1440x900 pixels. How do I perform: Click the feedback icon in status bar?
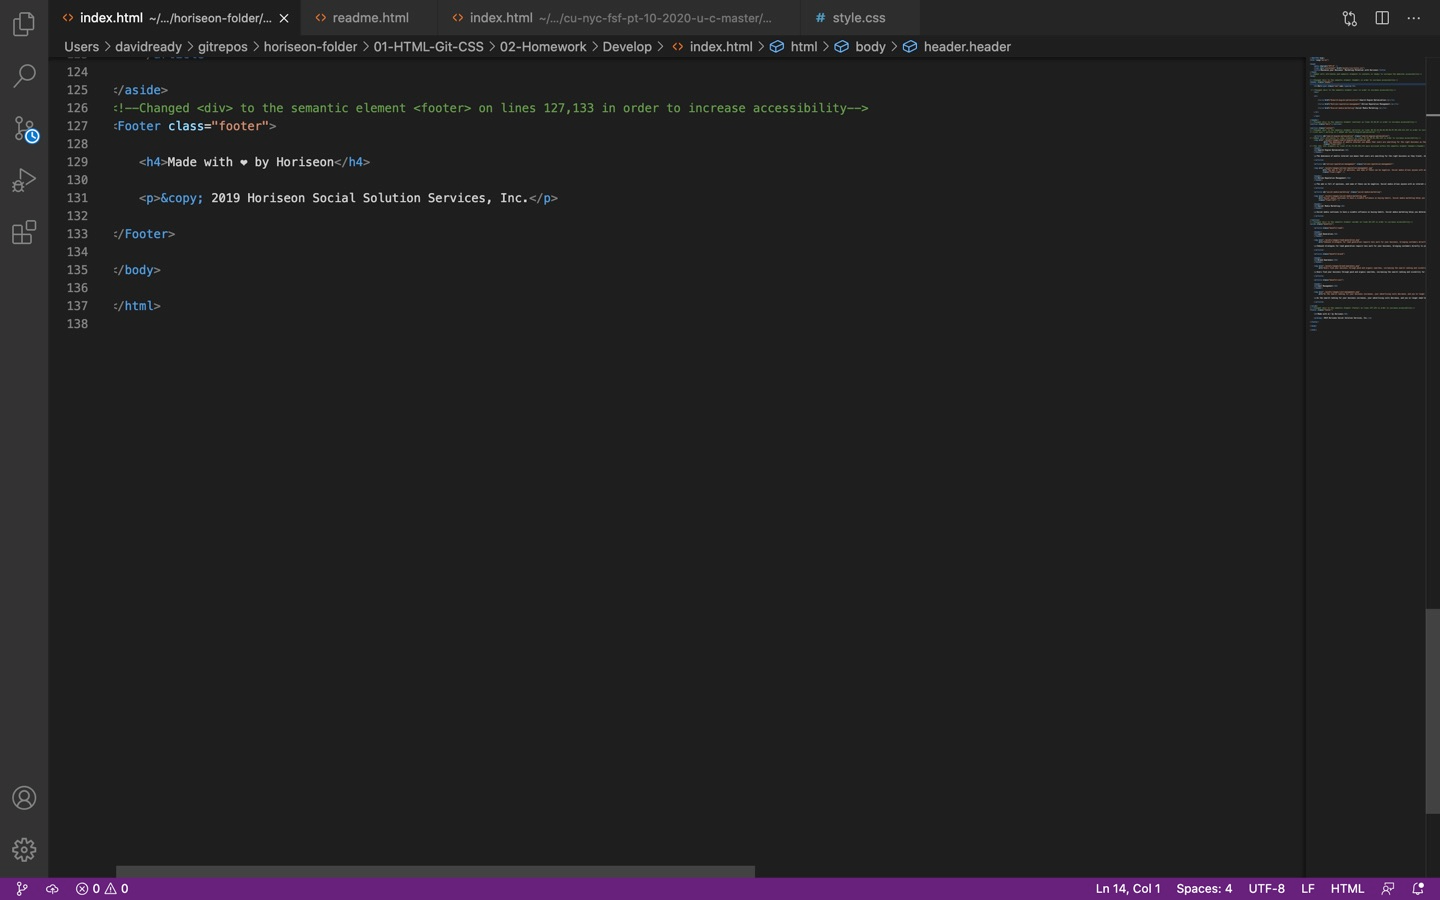(x=1388, y=888)
